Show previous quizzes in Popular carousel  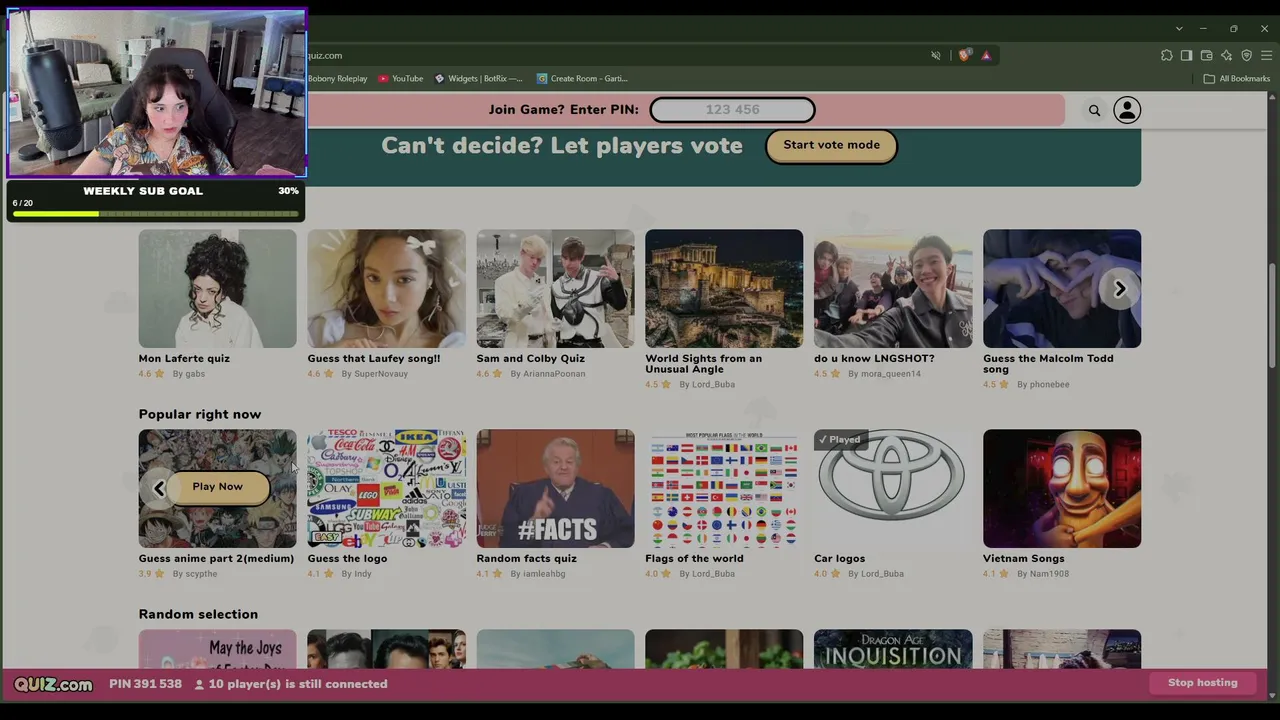click(159, 488)
